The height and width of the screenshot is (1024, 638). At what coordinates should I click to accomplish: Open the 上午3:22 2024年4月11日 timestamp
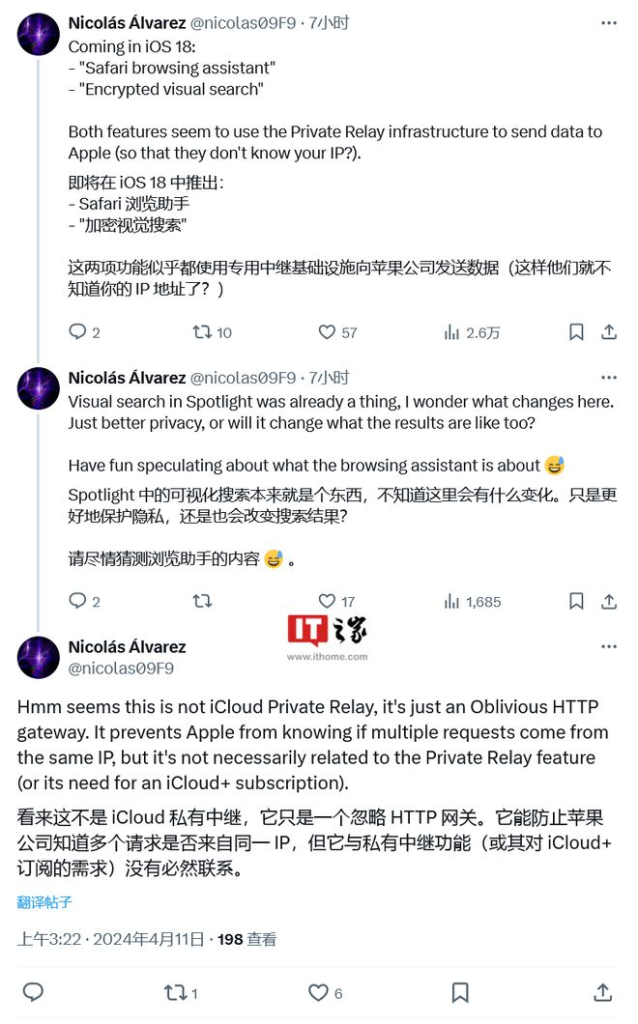pyautogui.click(x=110, y=939)
